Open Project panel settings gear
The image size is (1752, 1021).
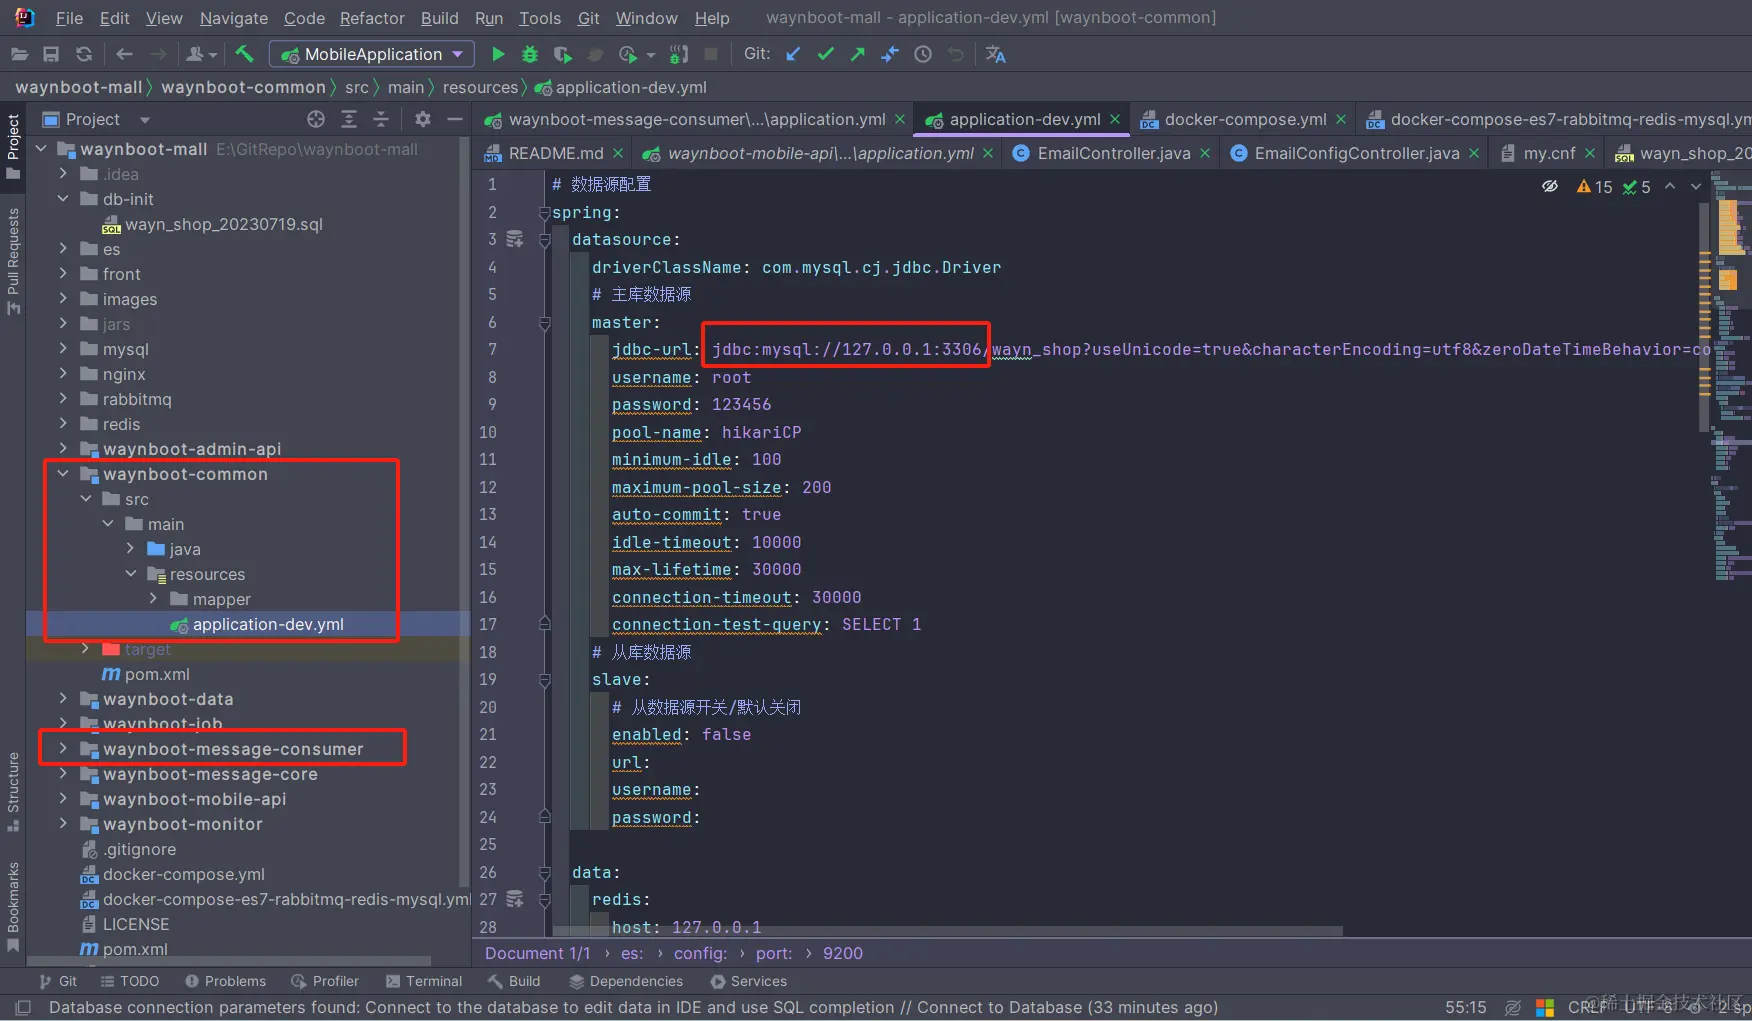point(423,119)
